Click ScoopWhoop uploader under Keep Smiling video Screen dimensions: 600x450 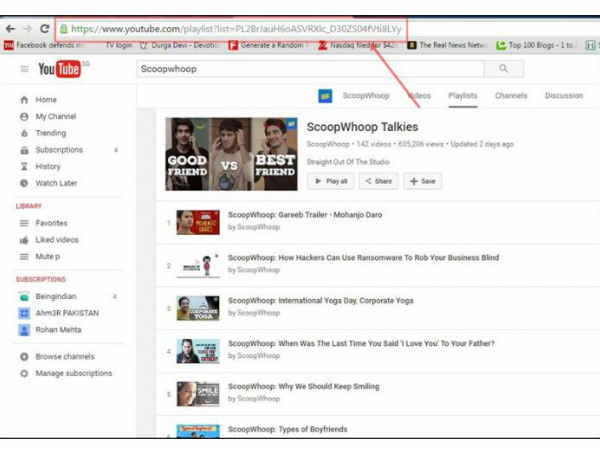(258, 399)
